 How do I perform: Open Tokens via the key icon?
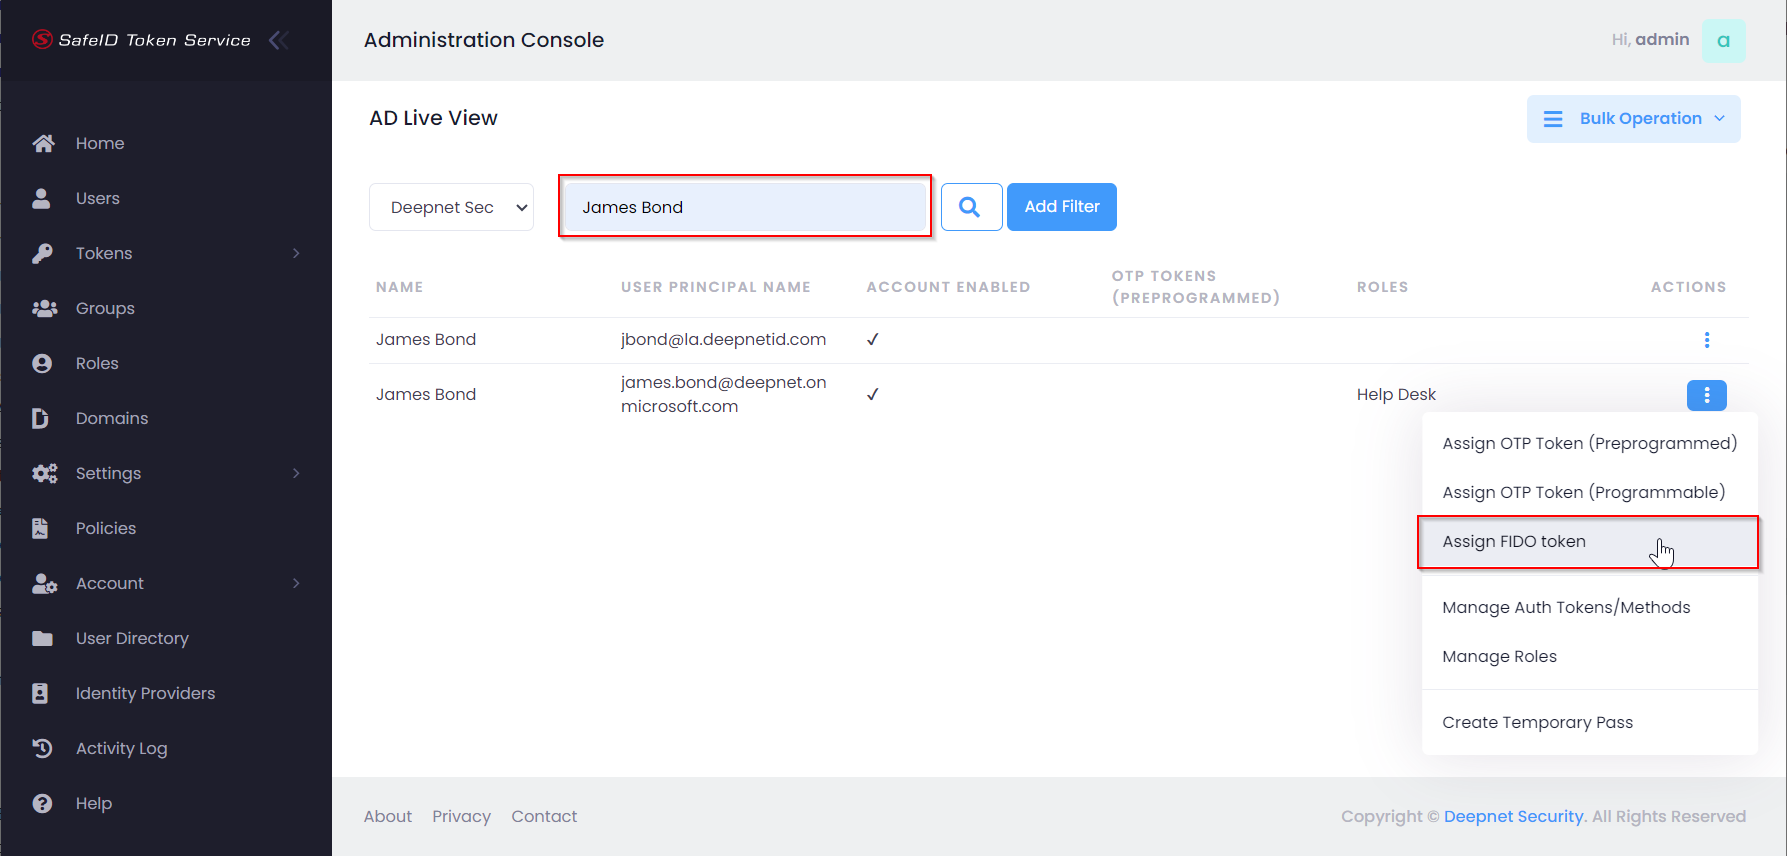(x=42, y=253)
